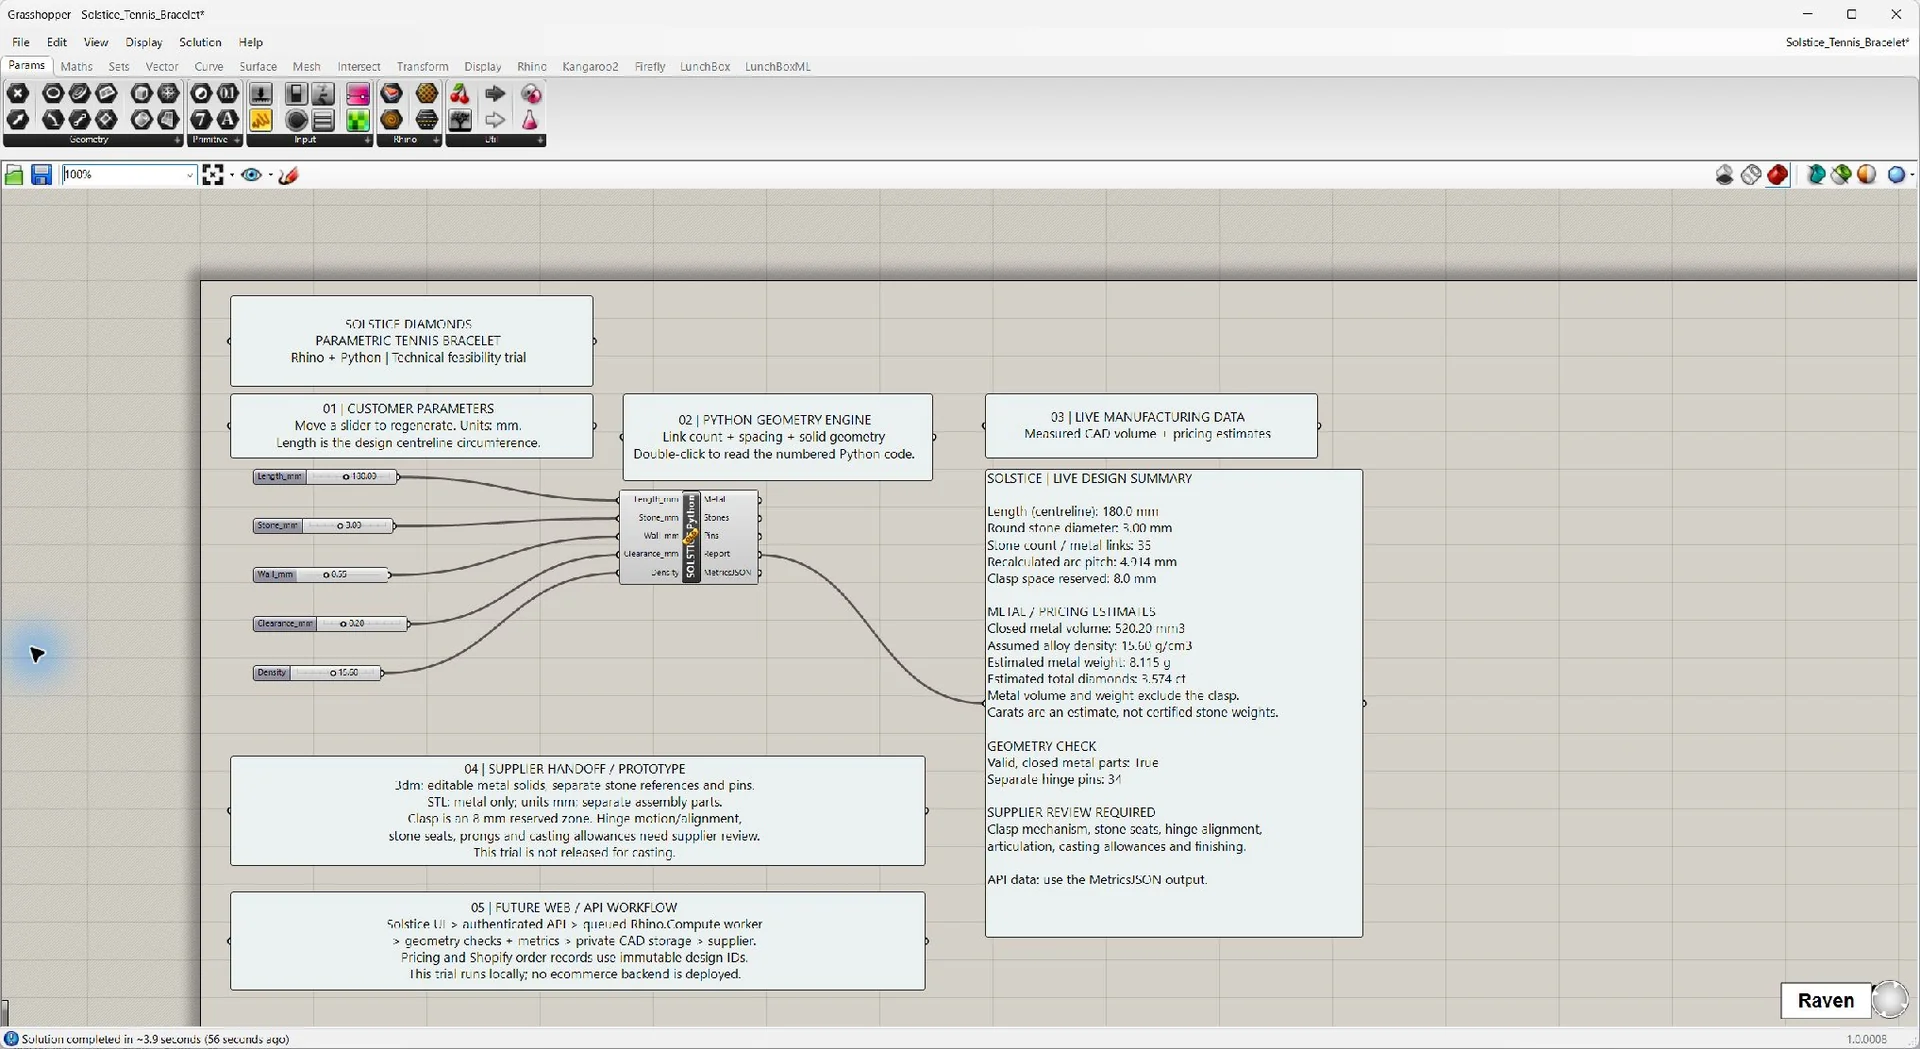Select the Control Knob input icon

click(296, 119)
